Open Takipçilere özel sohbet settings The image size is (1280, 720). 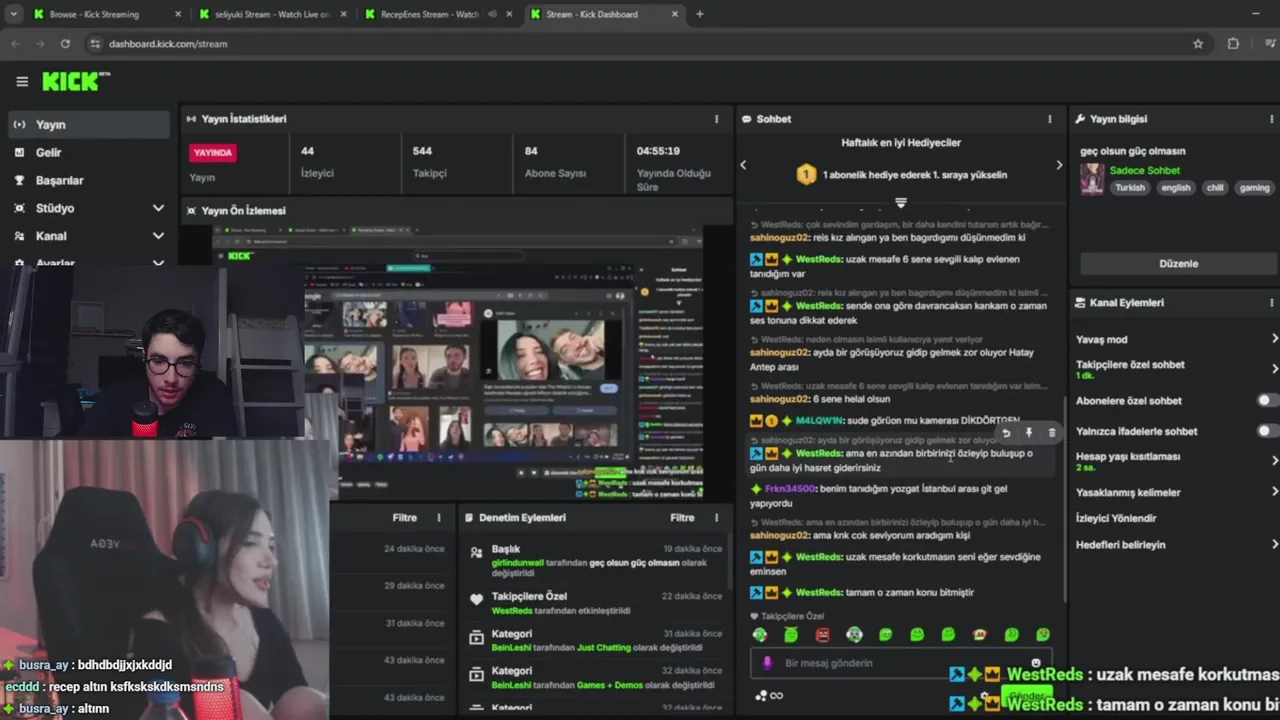1177,369
